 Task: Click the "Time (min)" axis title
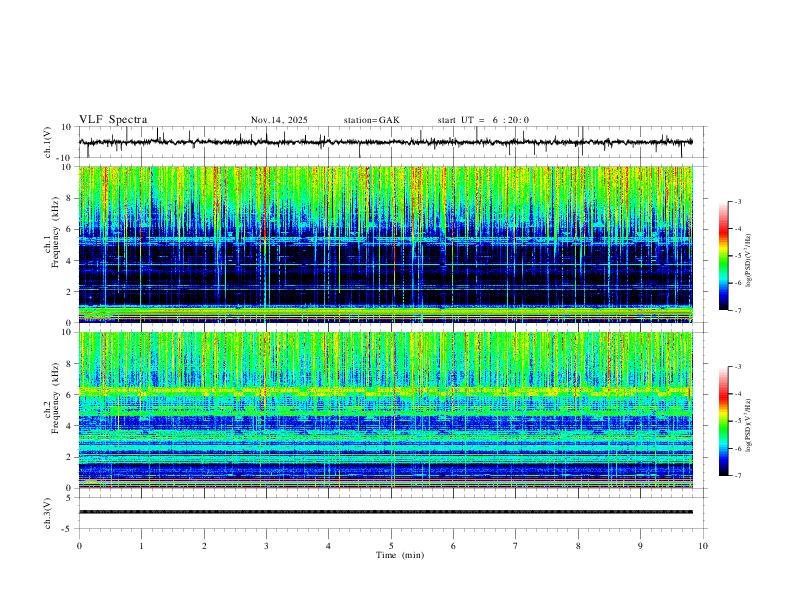(x=400, y=555)
